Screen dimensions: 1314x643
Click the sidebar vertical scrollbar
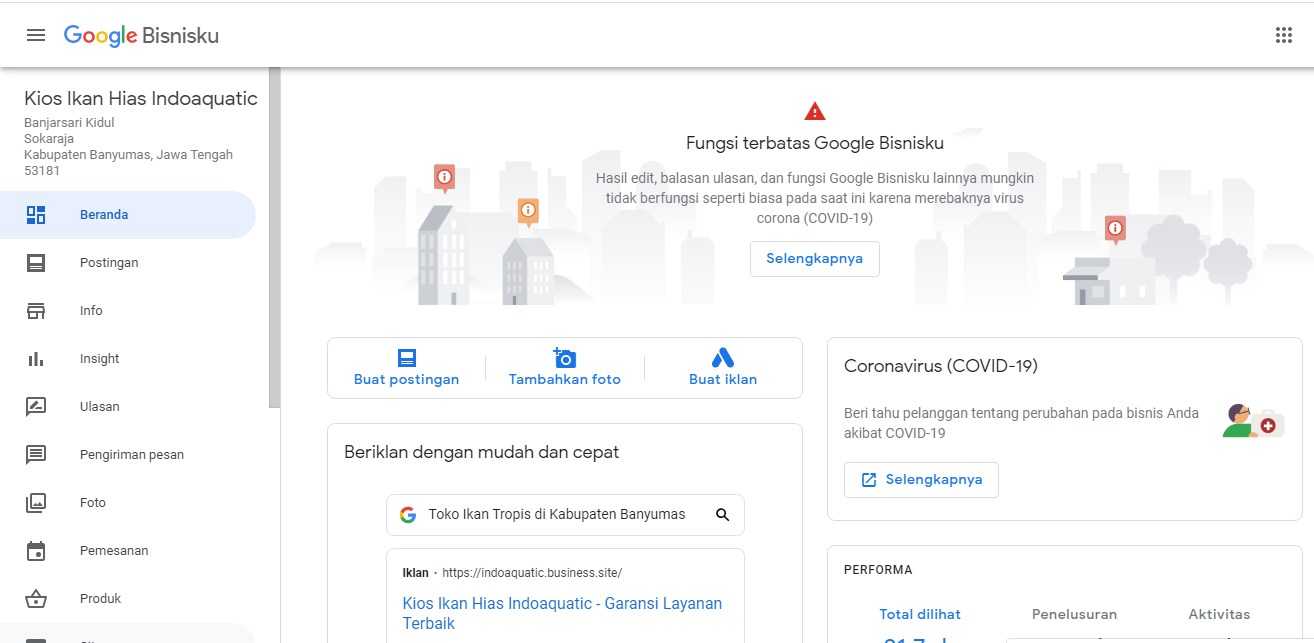(x=274, y=238)
